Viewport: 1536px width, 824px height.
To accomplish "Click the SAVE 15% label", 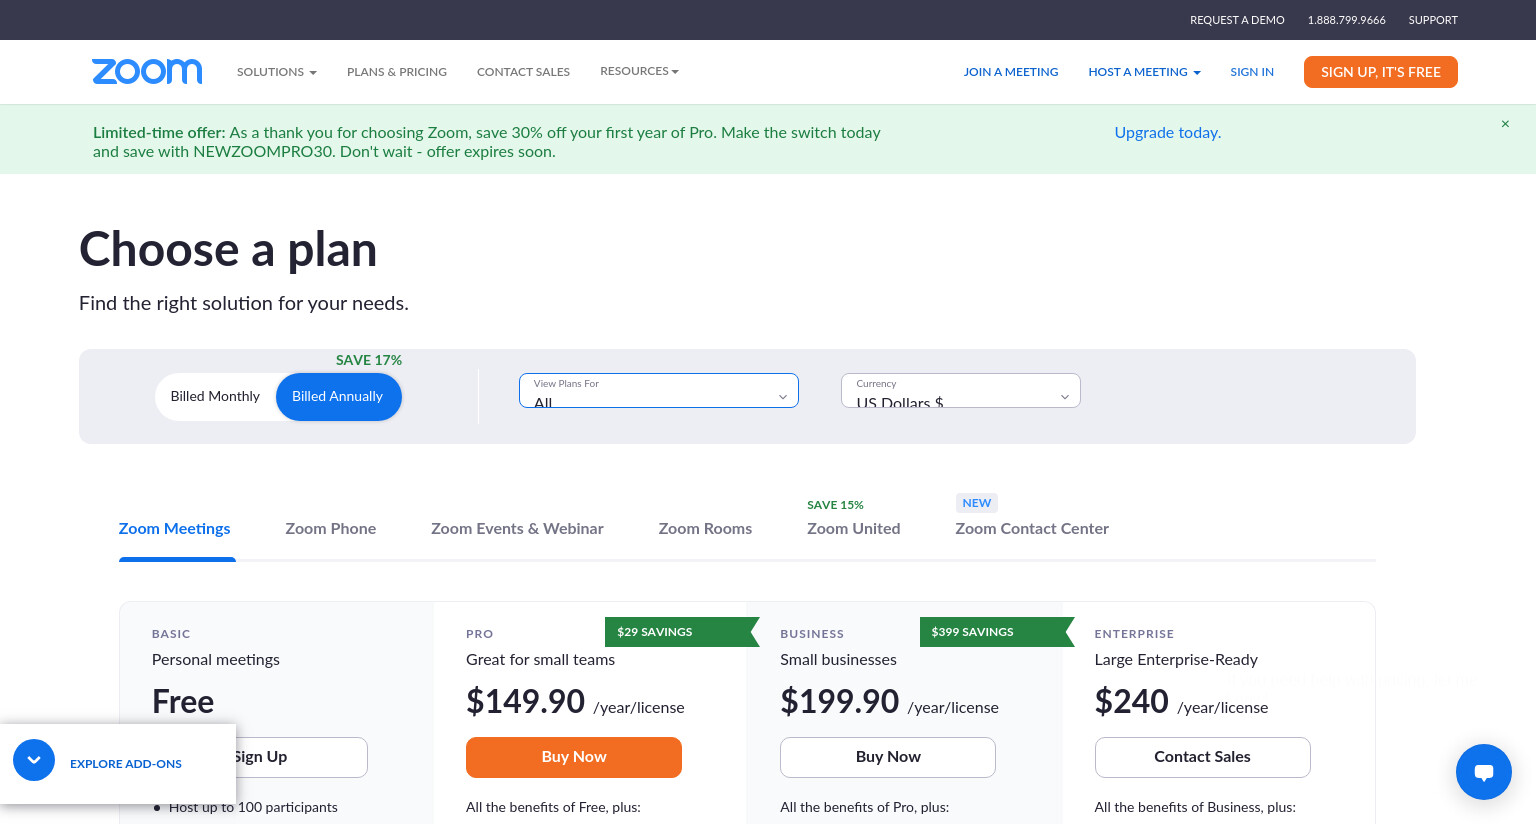I will click(x=836, y=505).
